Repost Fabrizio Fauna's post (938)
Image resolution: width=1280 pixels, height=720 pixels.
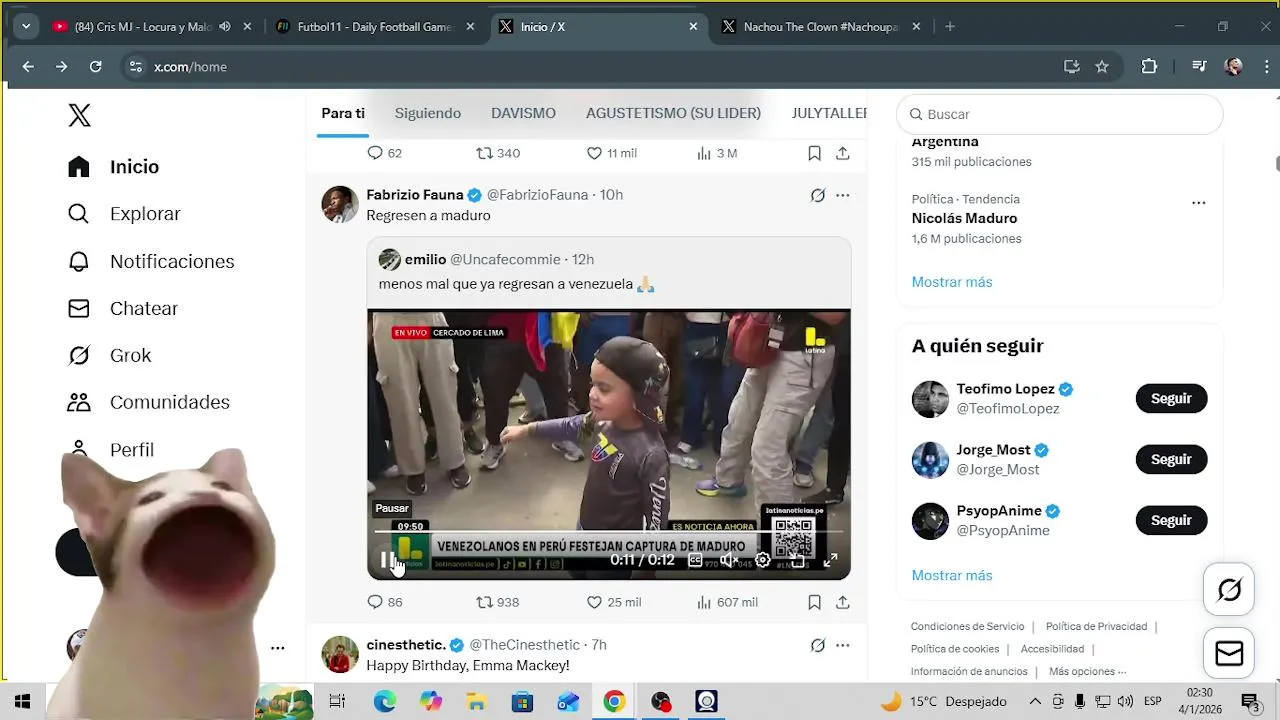(x=497, y=602)
